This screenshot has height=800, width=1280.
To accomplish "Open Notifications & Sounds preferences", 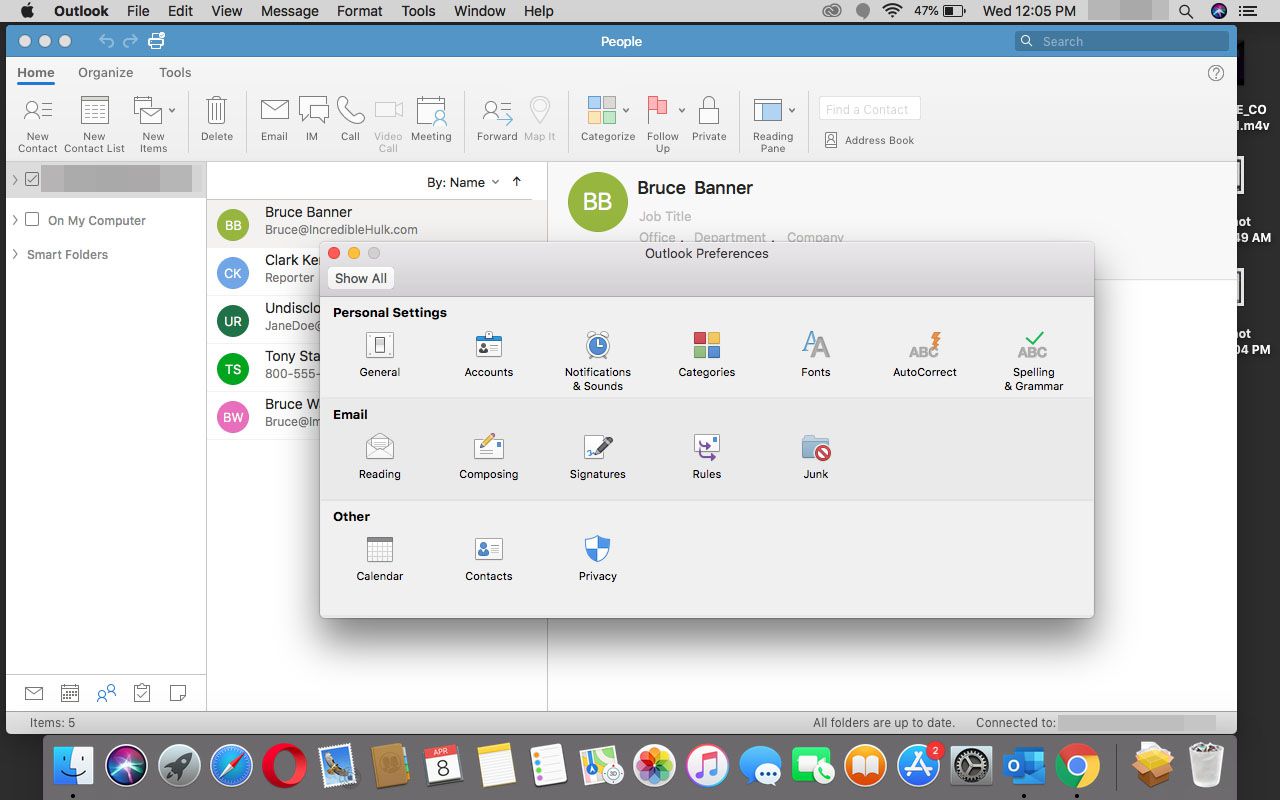I will (x=598, y=361).
